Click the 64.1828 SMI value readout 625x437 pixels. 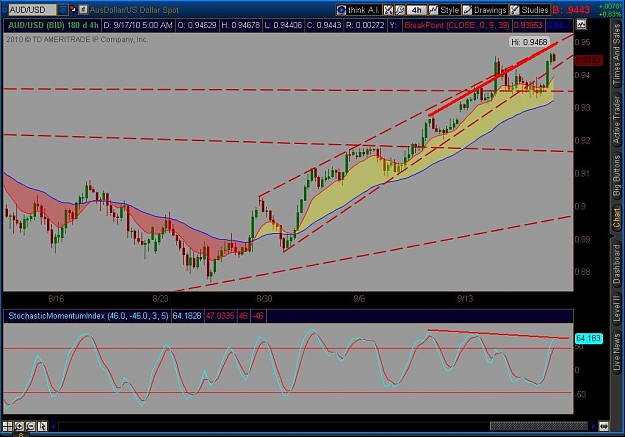[187, 316]
